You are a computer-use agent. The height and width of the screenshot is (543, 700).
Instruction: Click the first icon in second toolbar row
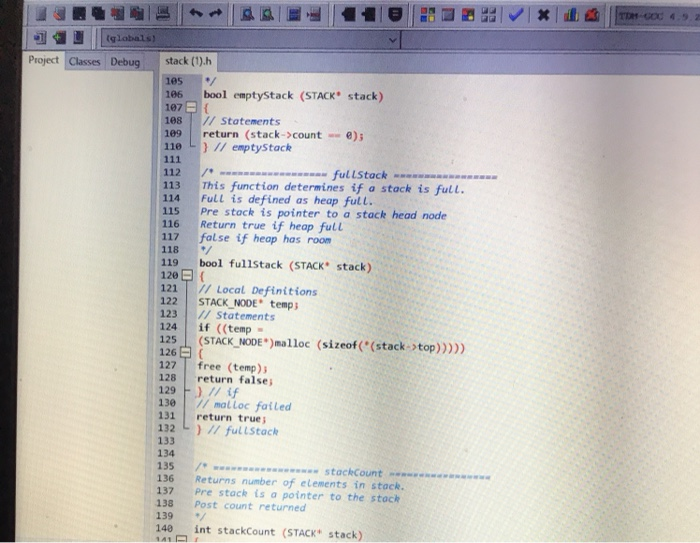point(39,38)
